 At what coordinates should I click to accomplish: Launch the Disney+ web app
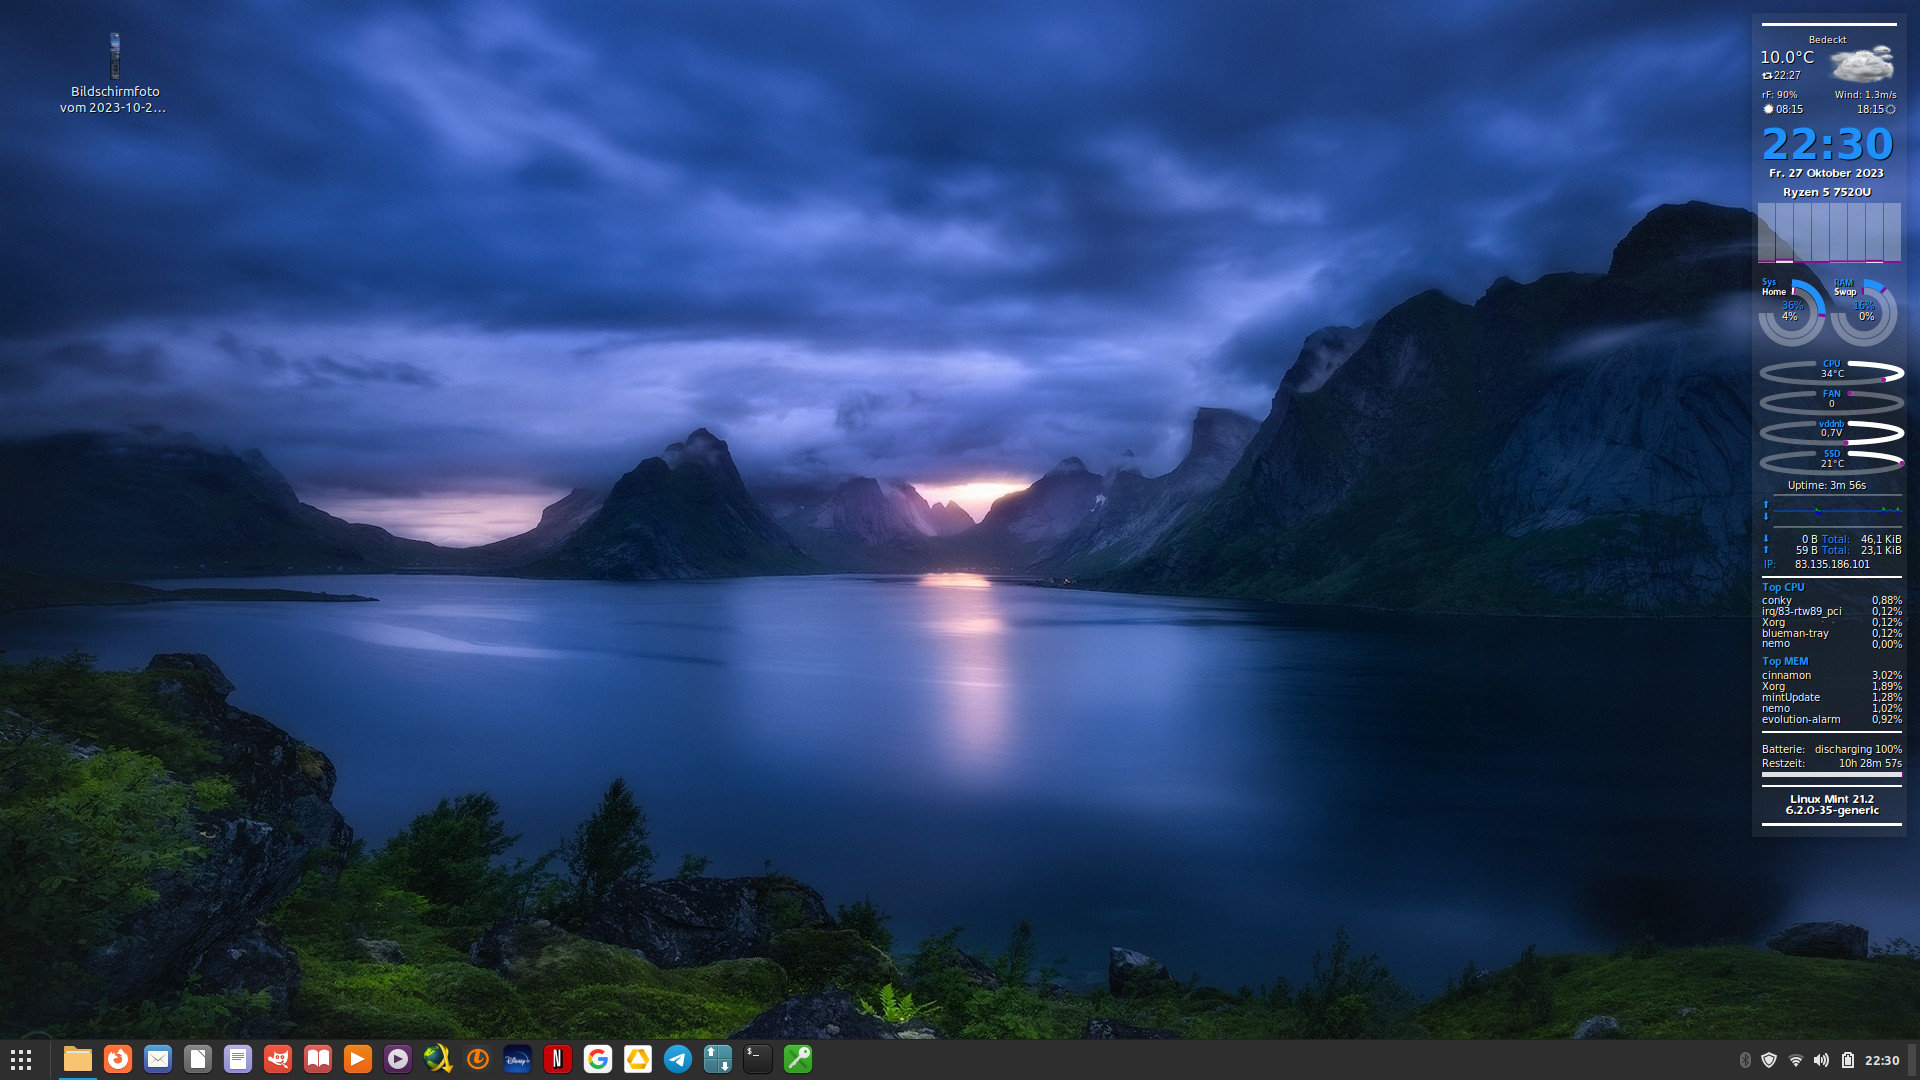tap(518, 1059)
